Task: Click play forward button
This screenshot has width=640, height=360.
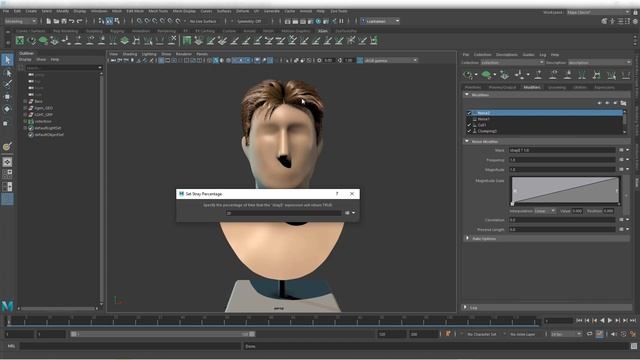Action: click(610, 321)
